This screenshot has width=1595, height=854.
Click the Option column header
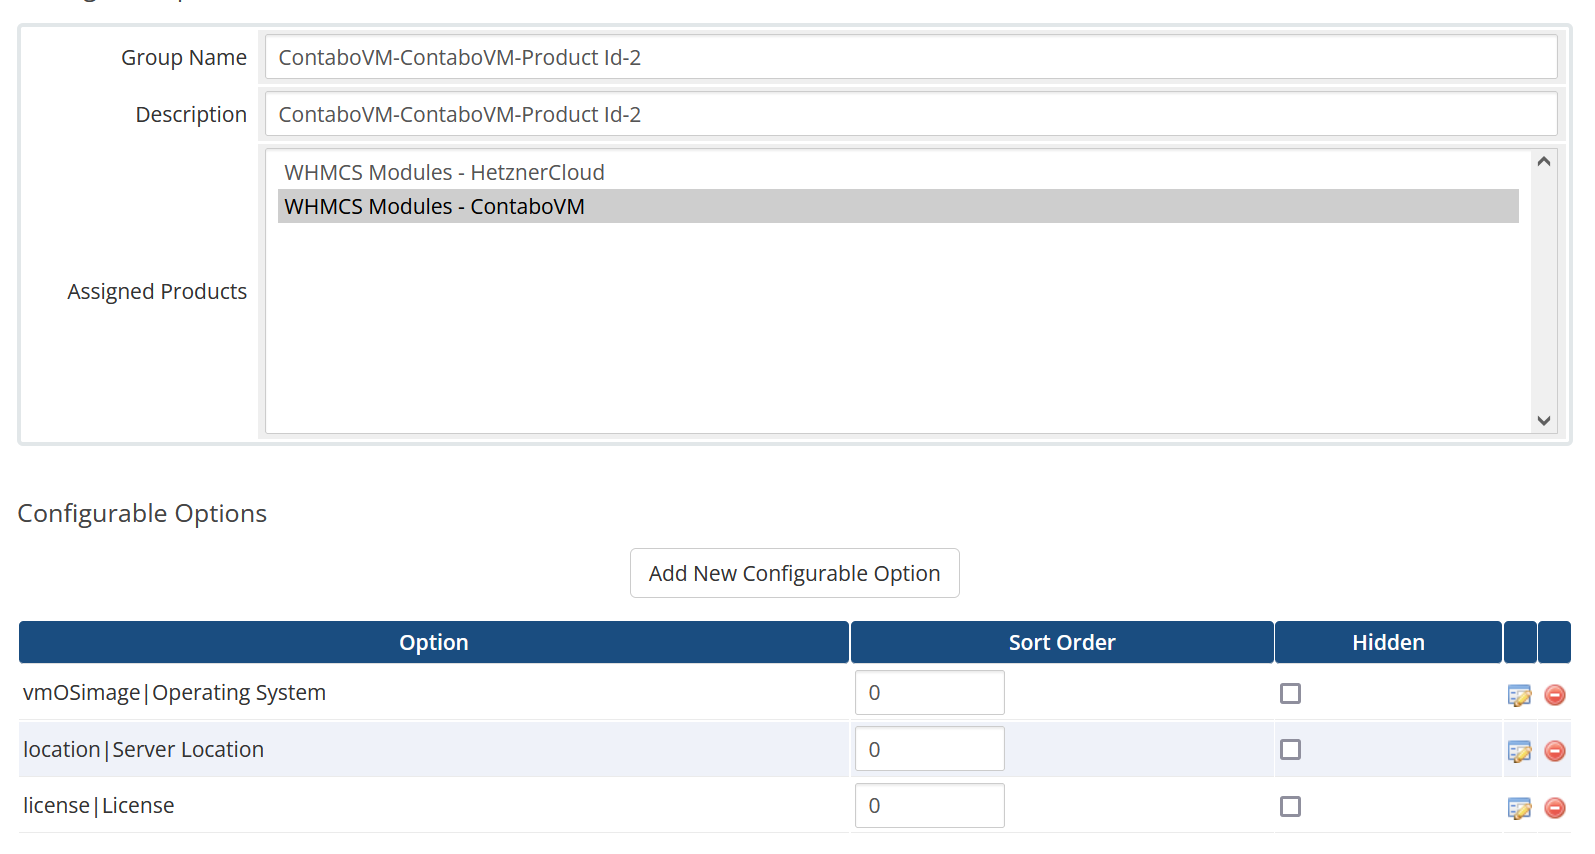point(434,642)
